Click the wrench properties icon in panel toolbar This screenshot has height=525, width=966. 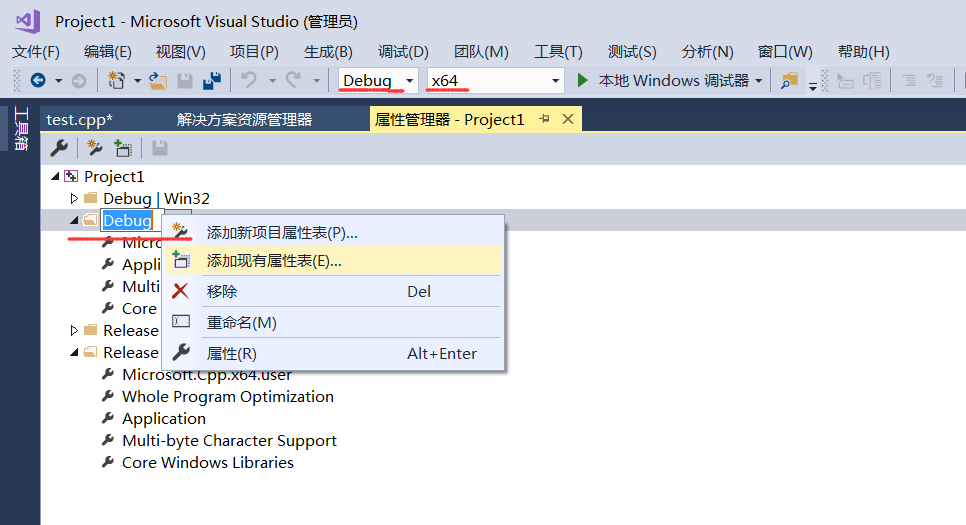pyautogui.click(x=59, y=148)
